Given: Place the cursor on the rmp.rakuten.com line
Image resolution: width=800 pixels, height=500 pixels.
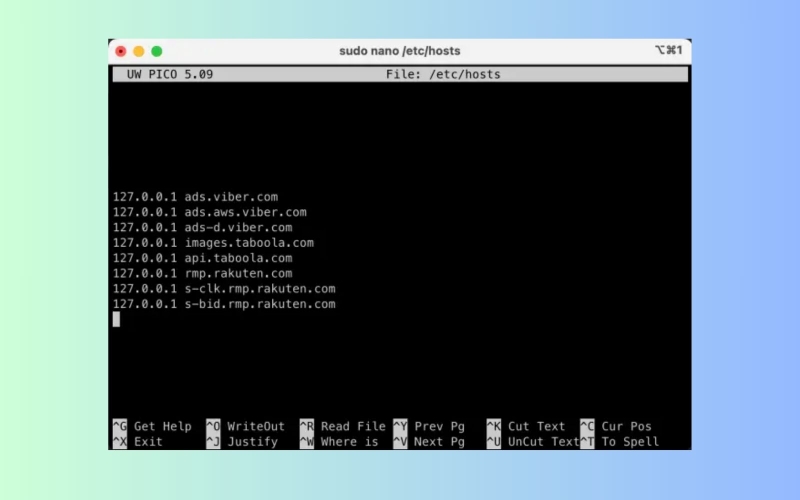Looking at the screenshot, I should point(203,273).
